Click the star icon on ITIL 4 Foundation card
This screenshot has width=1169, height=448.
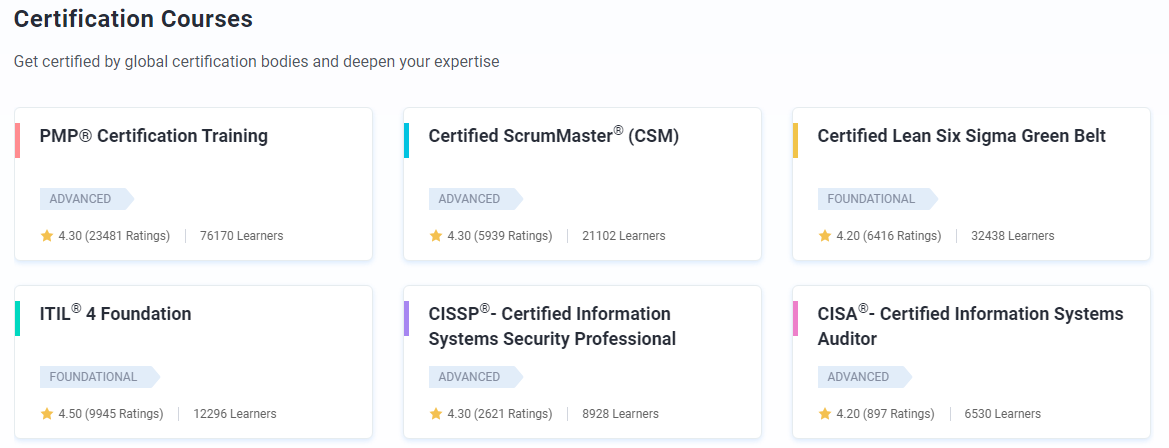(47, 414)
